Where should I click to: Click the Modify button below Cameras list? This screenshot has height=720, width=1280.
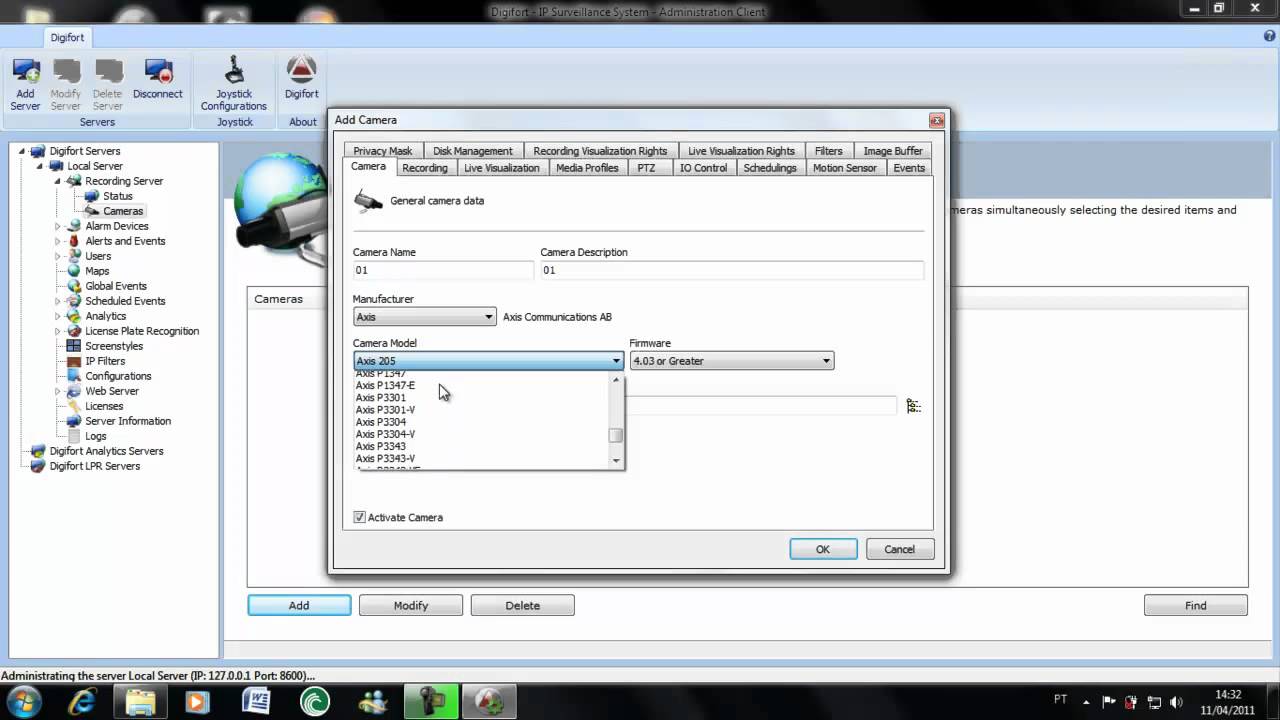411,605
